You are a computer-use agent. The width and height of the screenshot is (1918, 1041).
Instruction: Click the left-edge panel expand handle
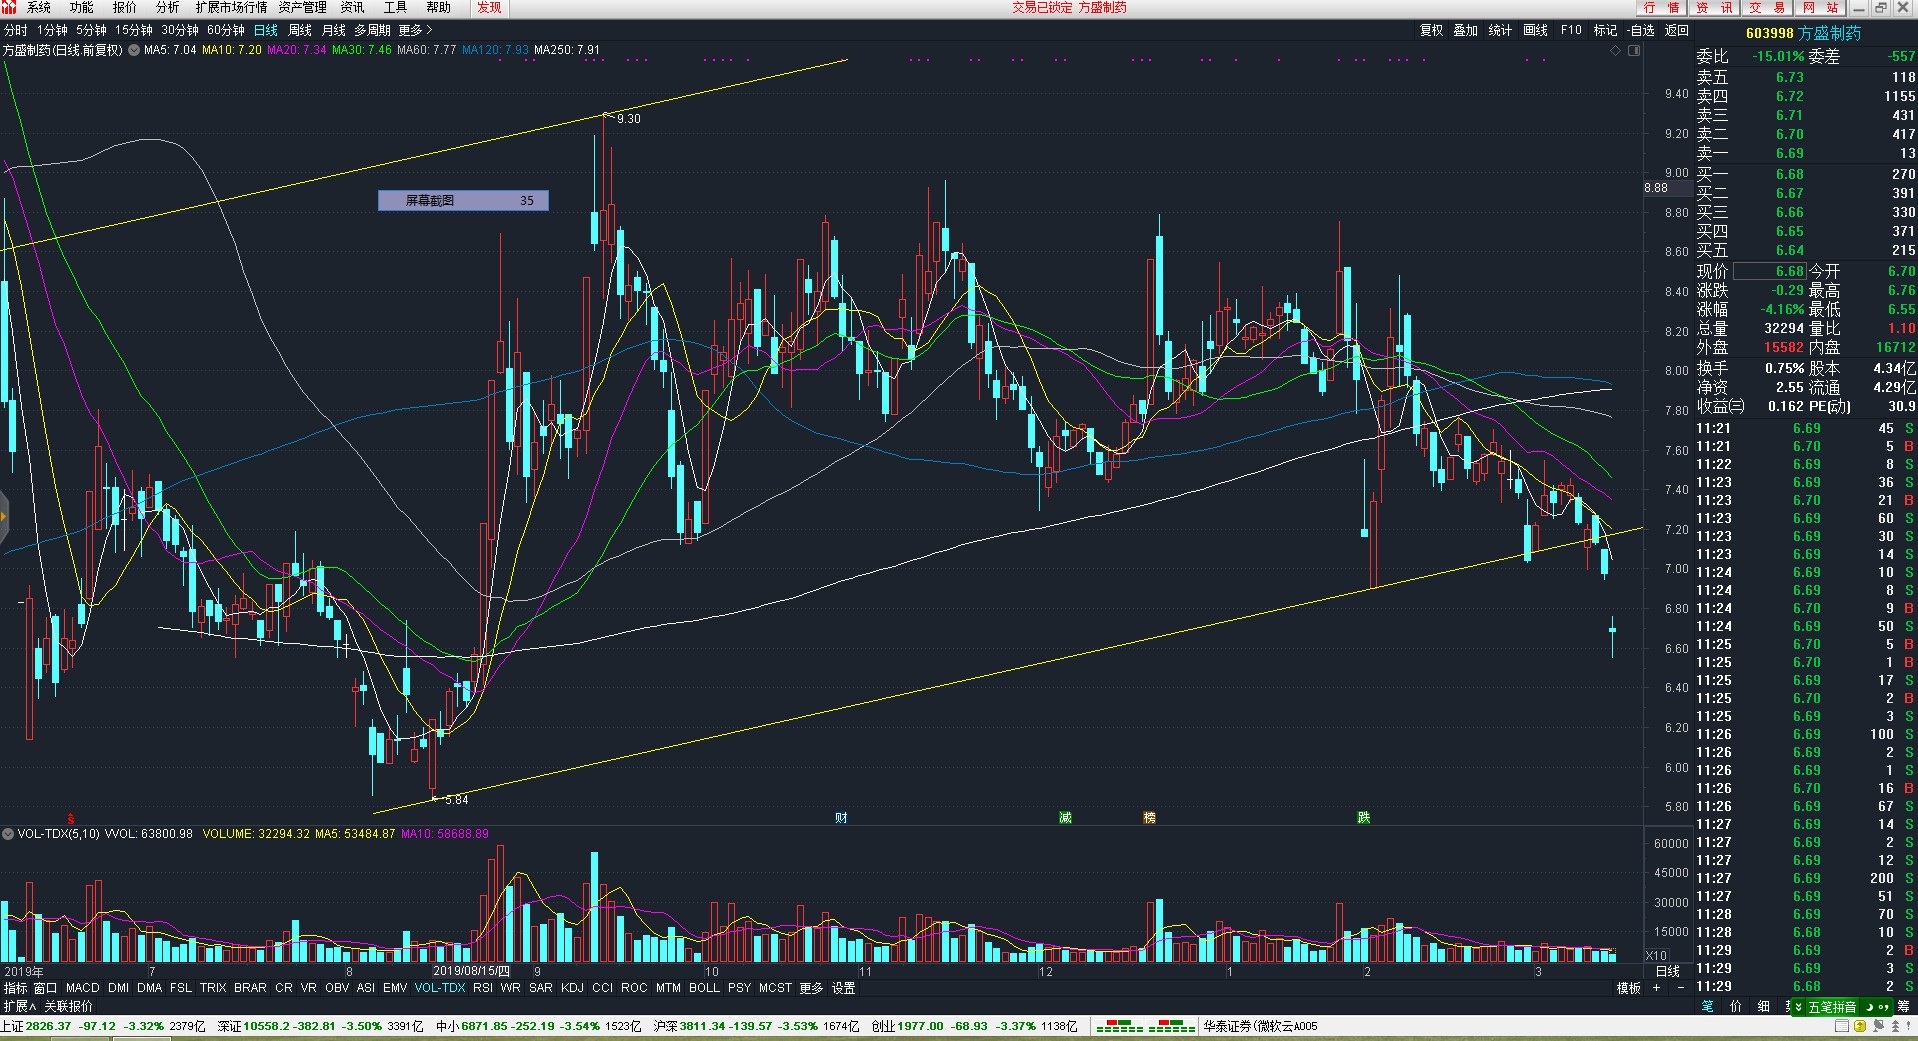(4, 517)
